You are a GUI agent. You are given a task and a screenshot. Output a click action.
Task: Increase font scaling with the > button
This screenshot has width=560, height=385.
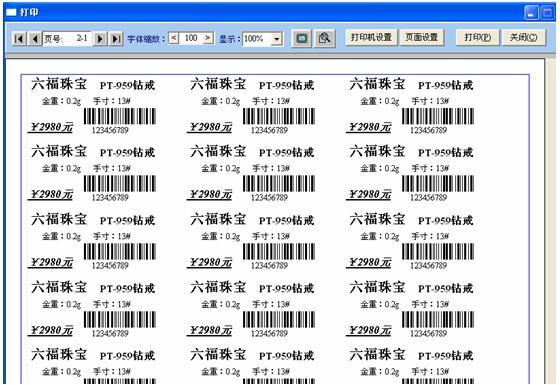tap(208, 38)
